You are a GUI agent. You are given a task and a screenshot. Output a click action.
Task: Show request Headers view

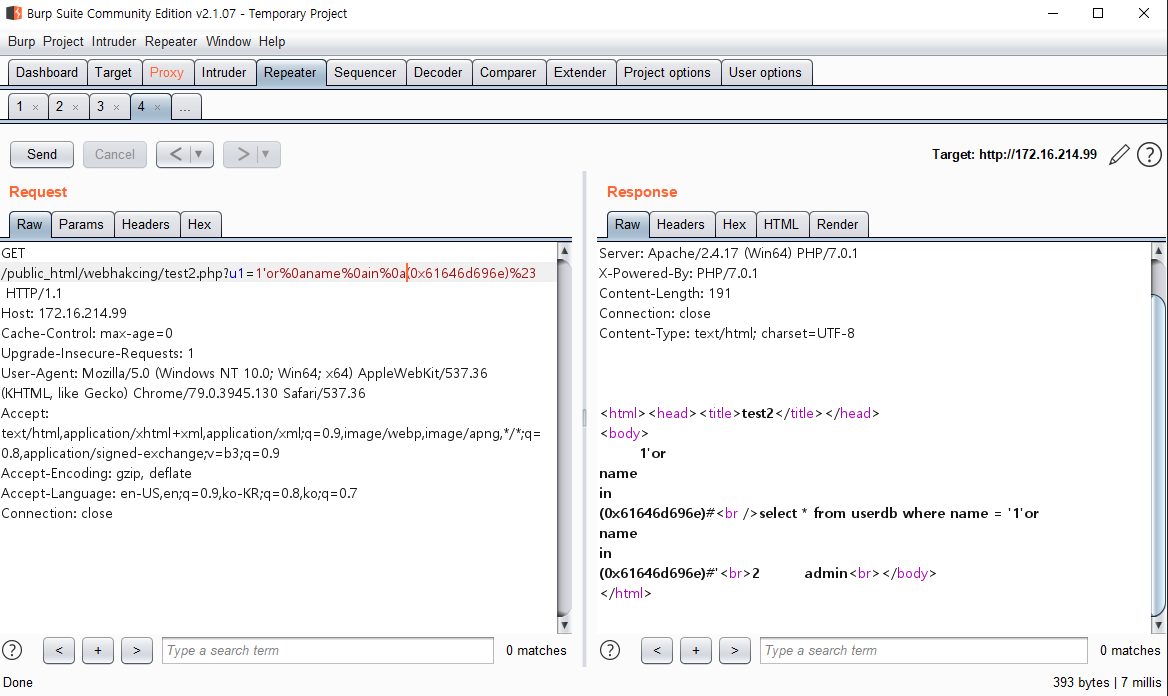pos(146,224)
